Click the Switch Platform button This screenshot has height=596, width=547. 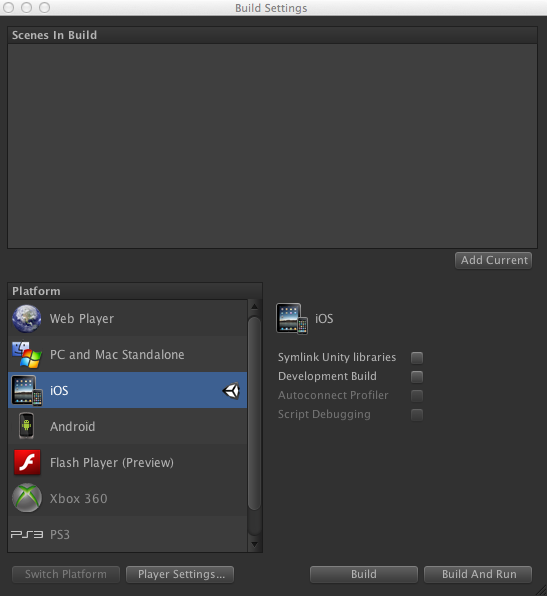(x=66, y=574)
